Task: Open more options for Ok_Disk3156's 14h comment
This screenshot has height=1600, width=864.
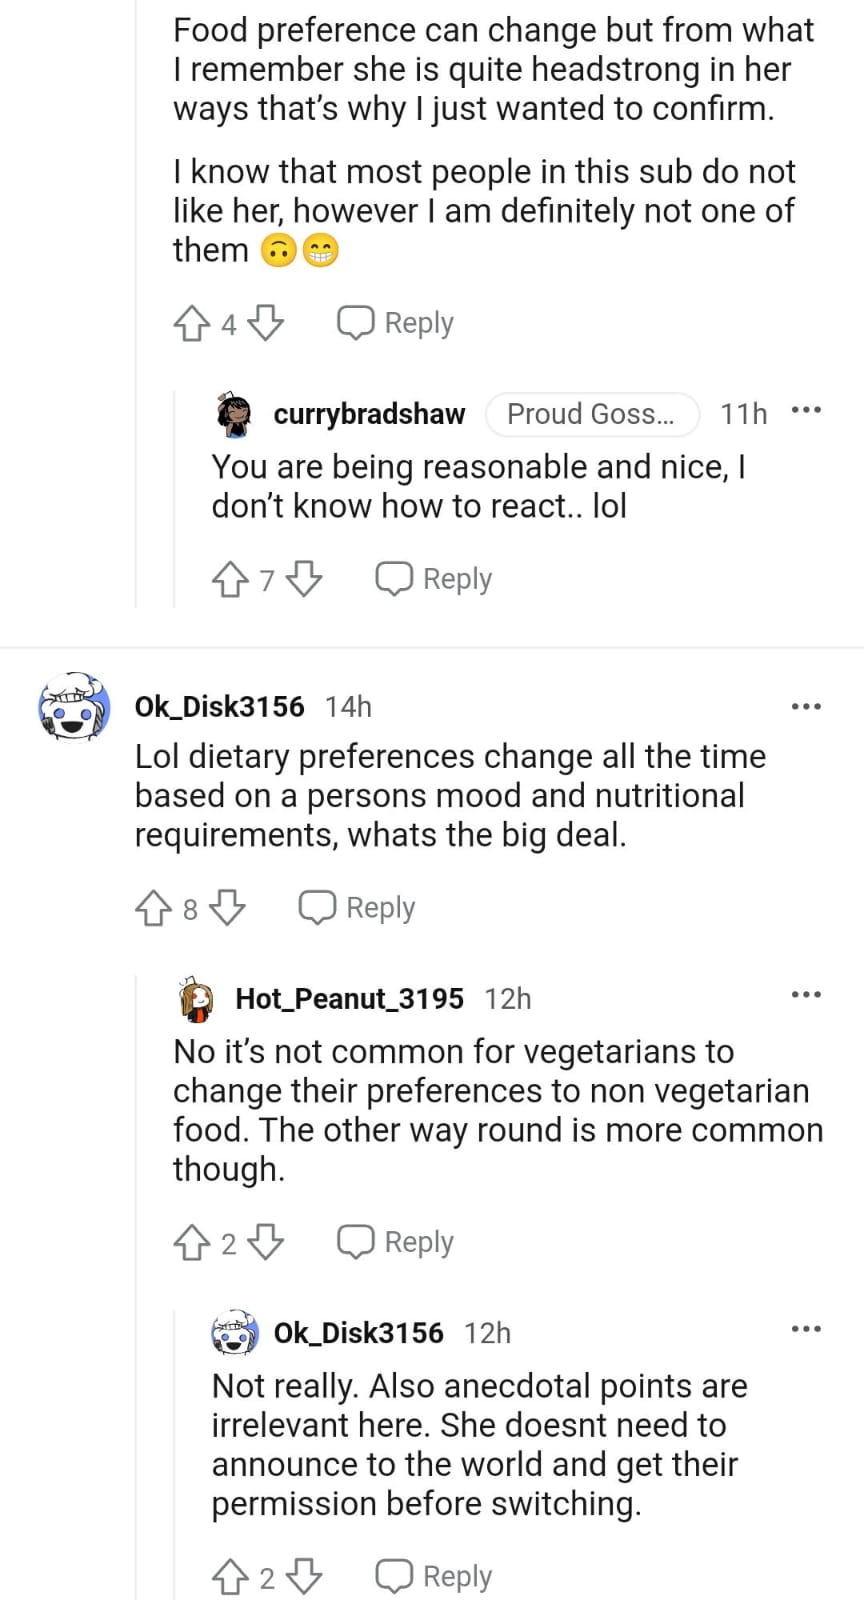Action: 805,707
